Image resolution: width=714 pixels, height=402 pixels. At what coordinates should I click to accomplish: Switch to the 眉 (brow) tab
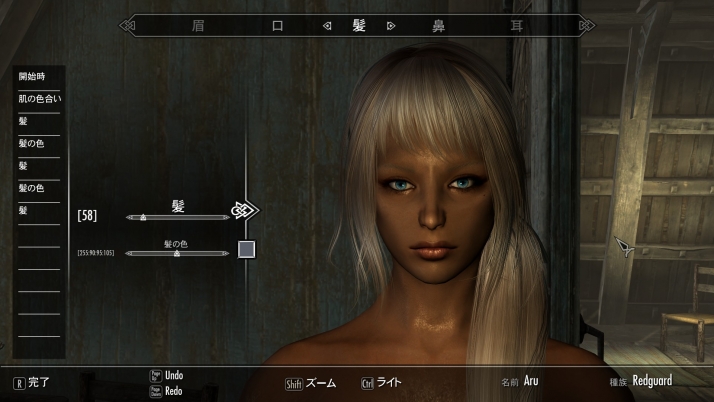point(198,26)
